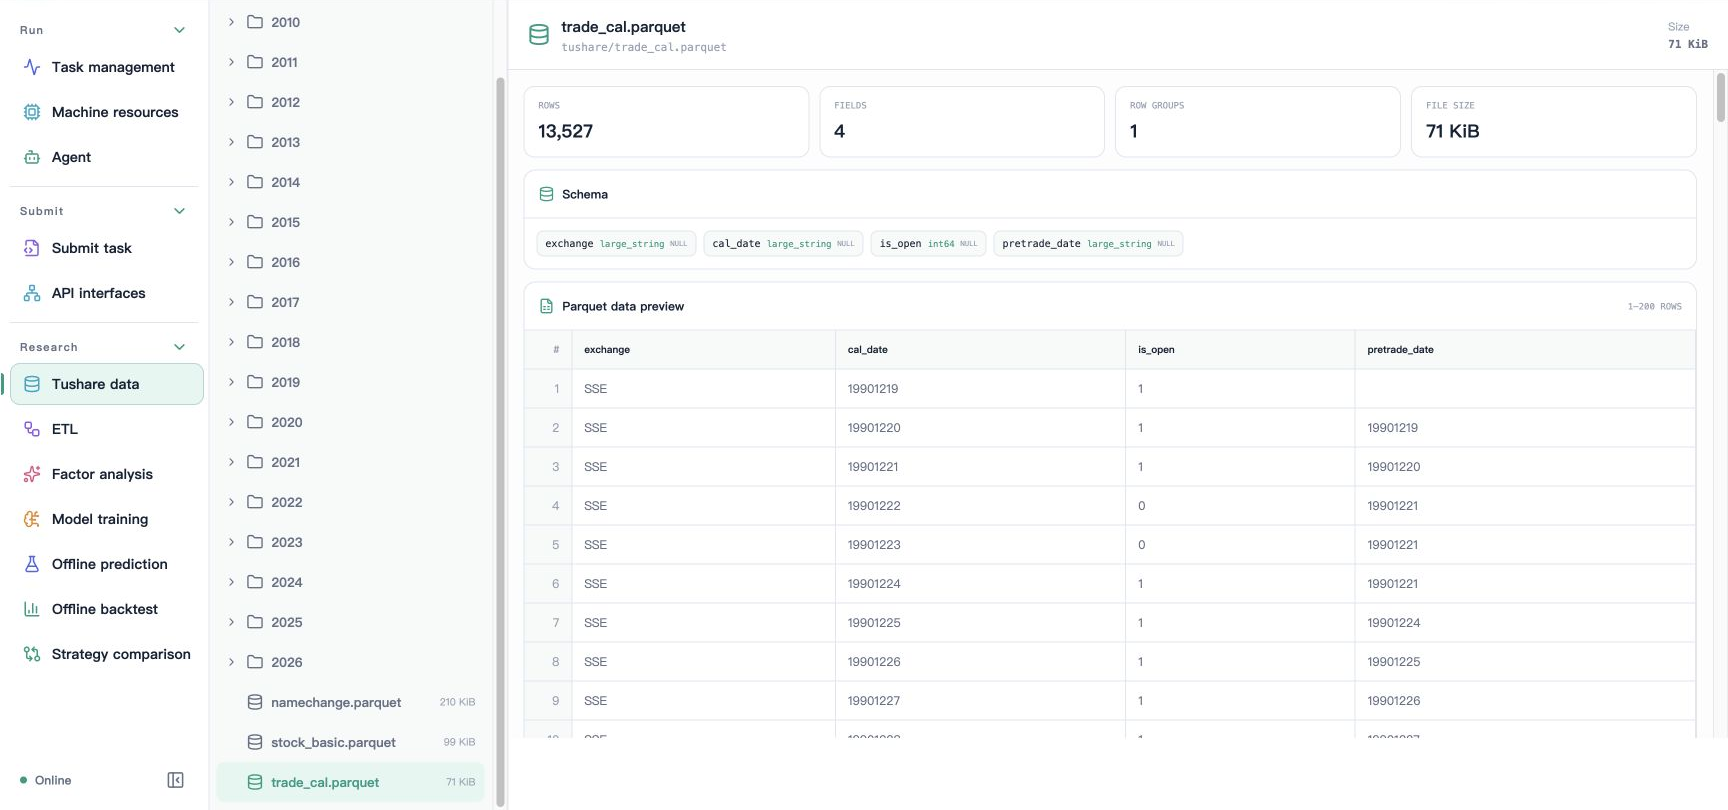Expand the 2022 folder chevron
The image size is (1728, 810).
(x=231, y=502)
